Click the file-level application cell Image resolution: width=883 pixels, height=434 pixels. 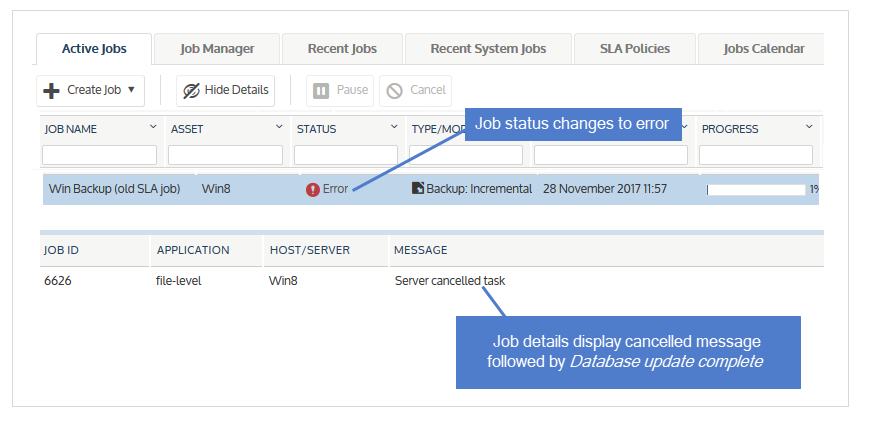tap(179, 281)
